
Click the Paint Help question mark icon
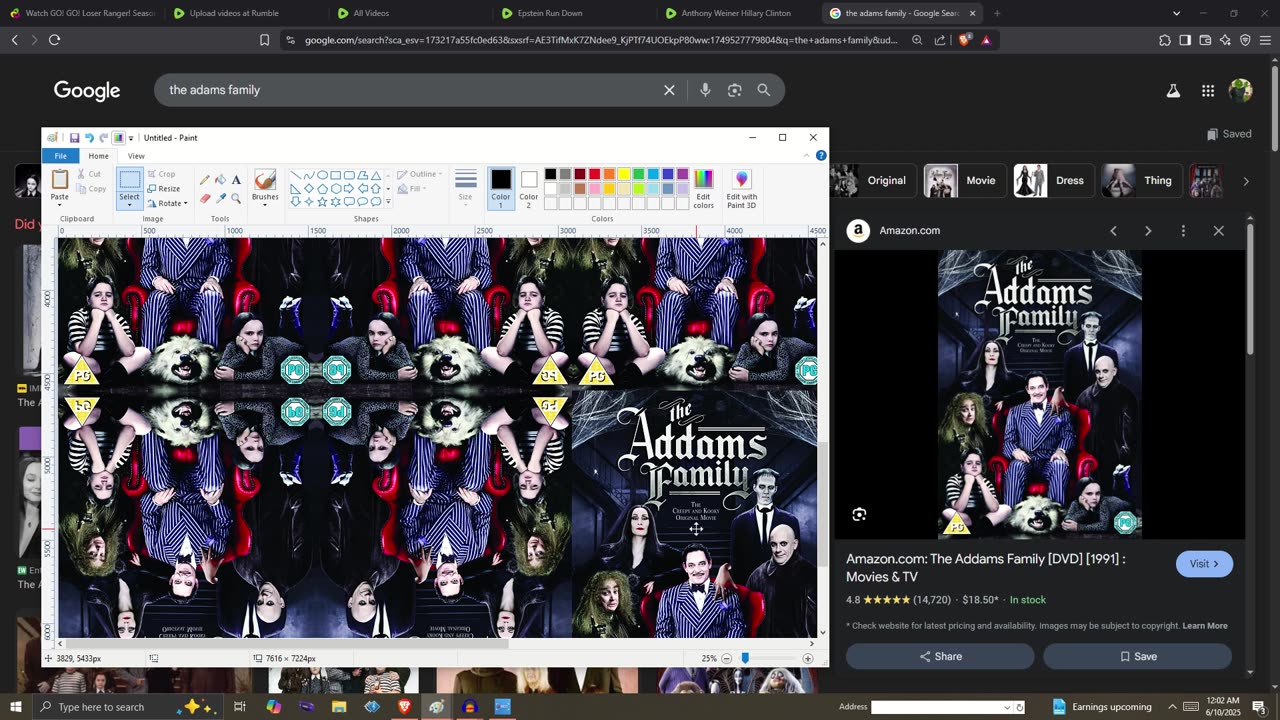[x=821, y=156]
